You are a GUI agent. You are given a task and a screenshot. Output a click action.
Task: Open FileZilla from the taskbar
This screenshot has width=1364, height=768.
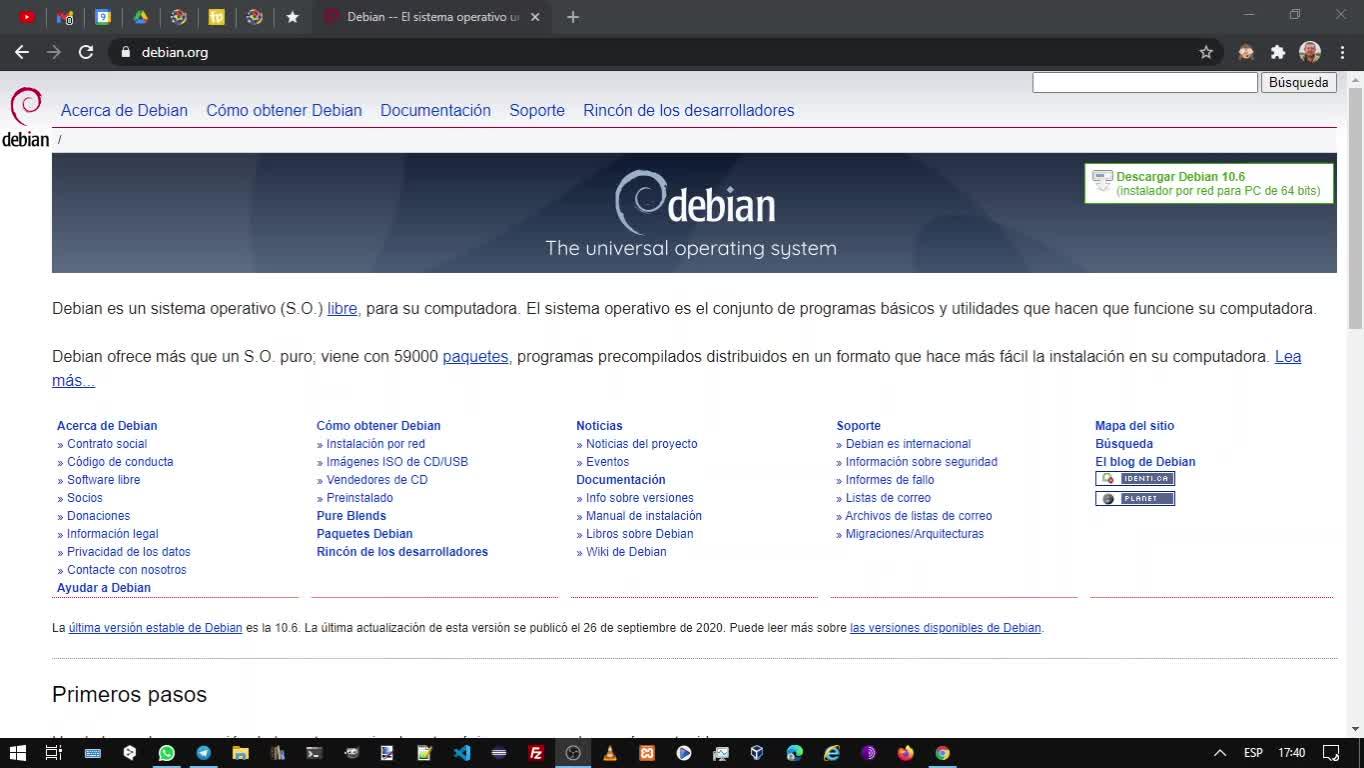click(x=536, y=753)
